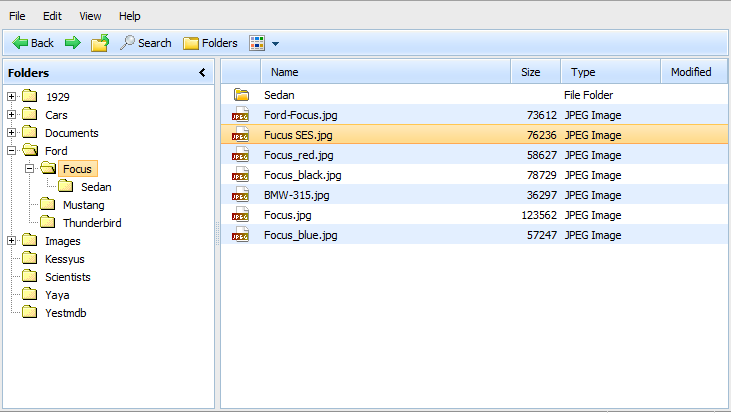The width and height of the screenshot is (731, 413).
Task: Click JPEG icon for BMW-315.jpg
Action: (241, 194)
